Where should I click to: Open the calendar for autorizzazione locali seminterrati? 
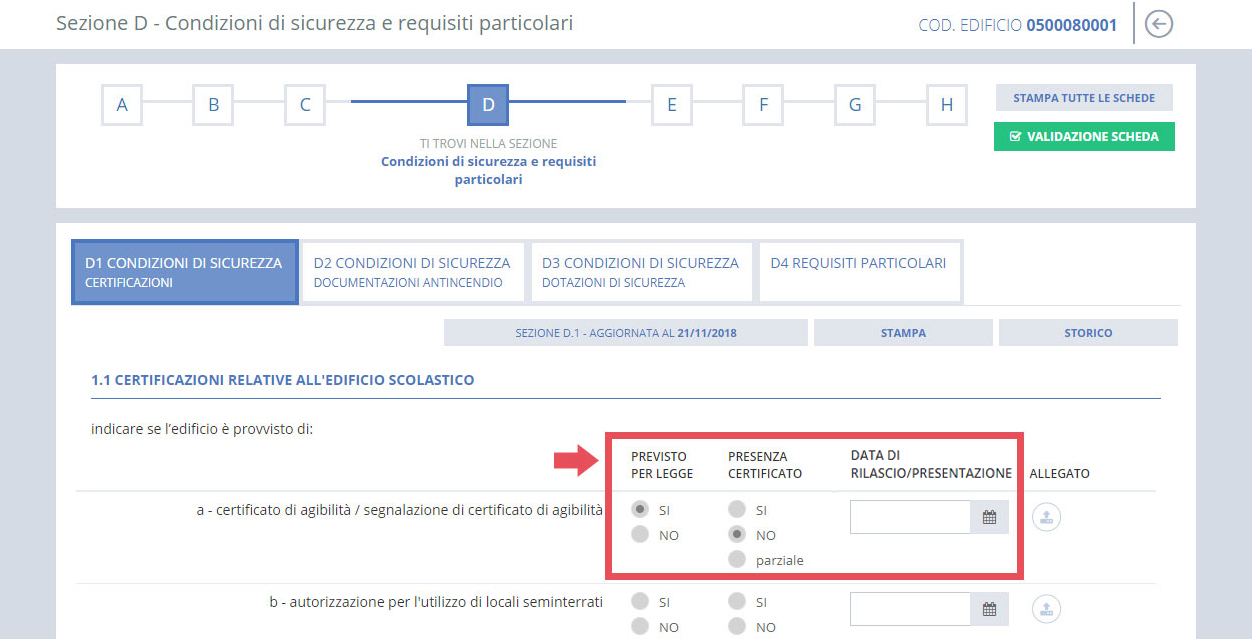click(x=989, y=608)
